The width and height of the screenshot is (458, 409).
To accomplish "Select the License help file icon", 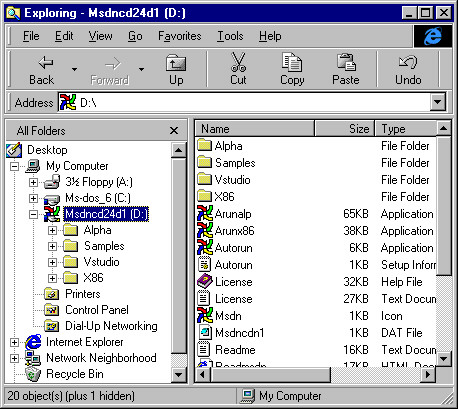I will point(204,281).
